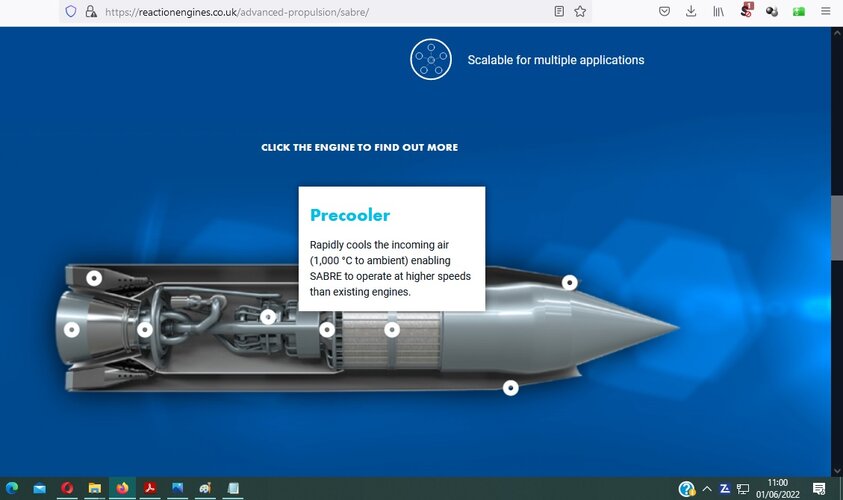Show hidden system tray icons

tap(708, 489)
